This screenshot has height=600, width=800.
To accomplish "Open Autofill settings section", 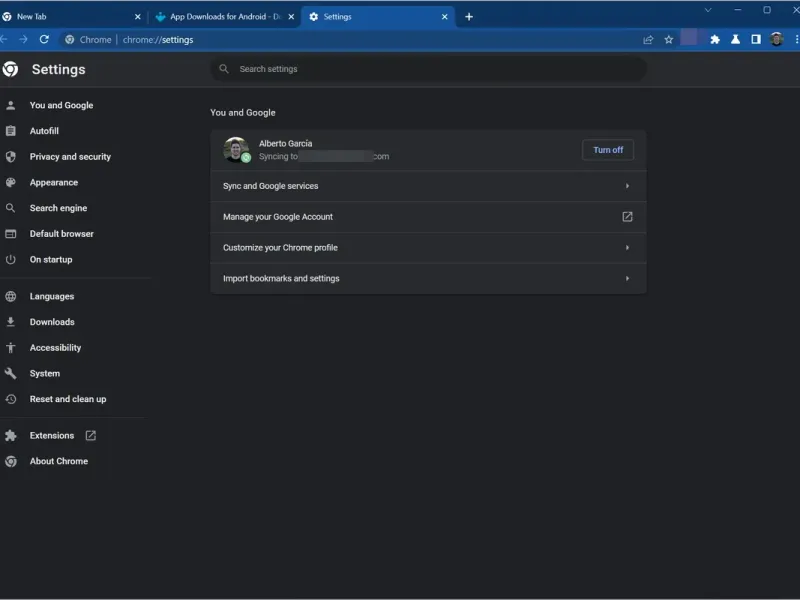I will click(x=44, y=131).
